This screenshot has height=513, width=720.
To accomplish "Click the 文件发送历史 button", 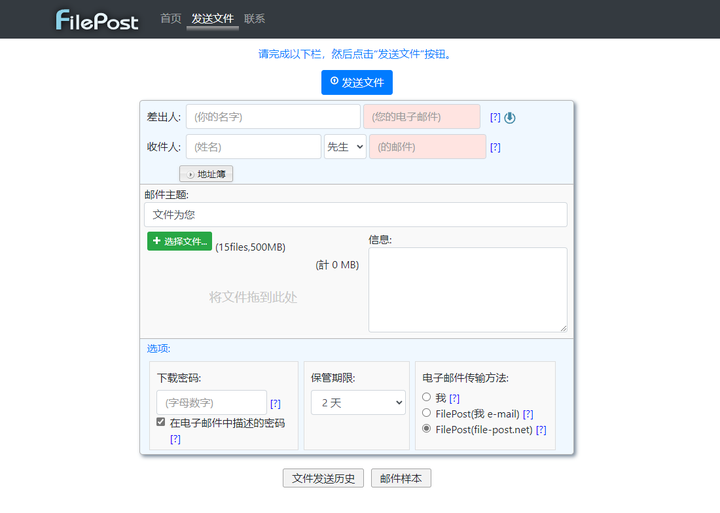I will point(323,479).
